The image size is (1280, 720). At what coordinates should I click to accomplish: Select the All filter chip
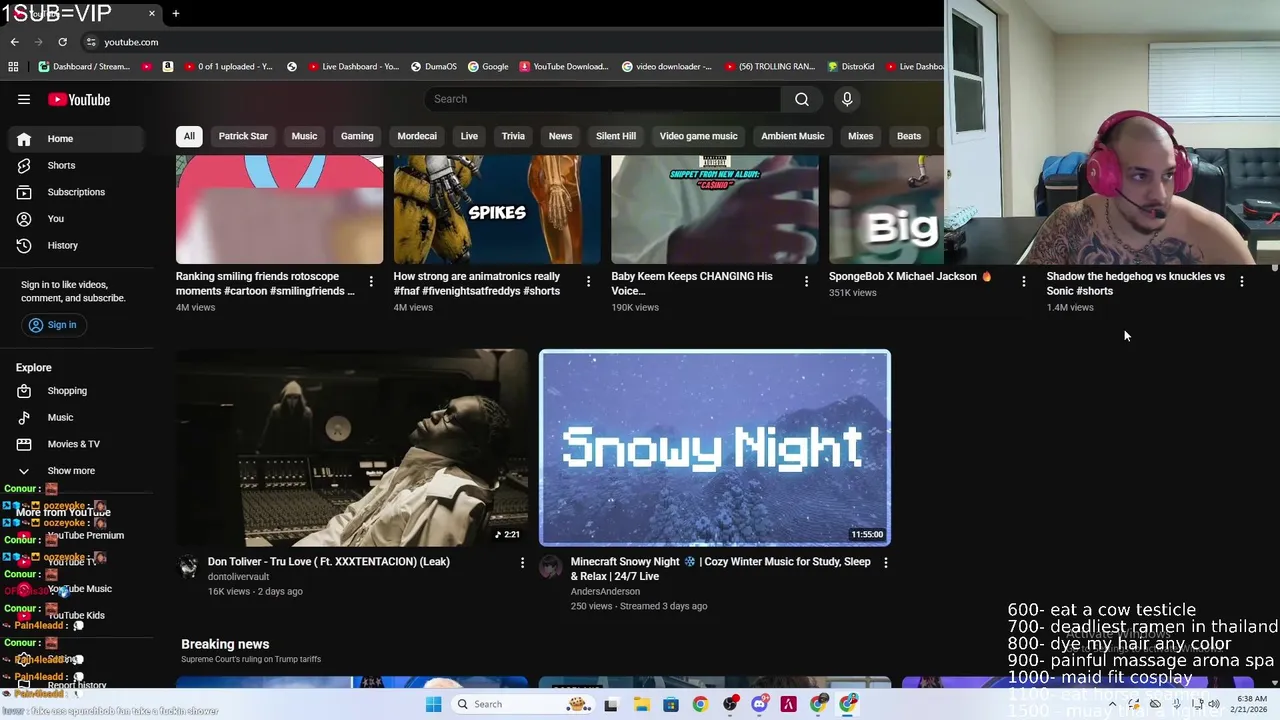189,136
